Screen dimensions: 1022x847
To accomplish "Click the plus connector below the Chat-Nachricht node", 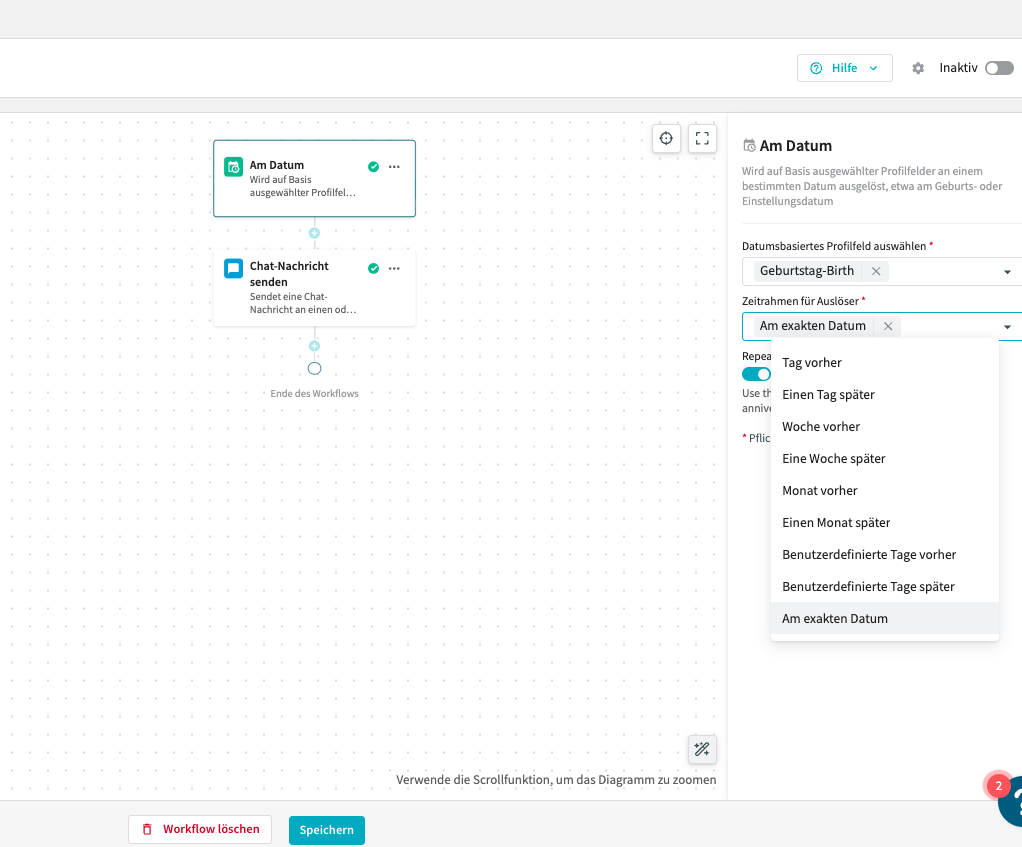I will (314, 346).
